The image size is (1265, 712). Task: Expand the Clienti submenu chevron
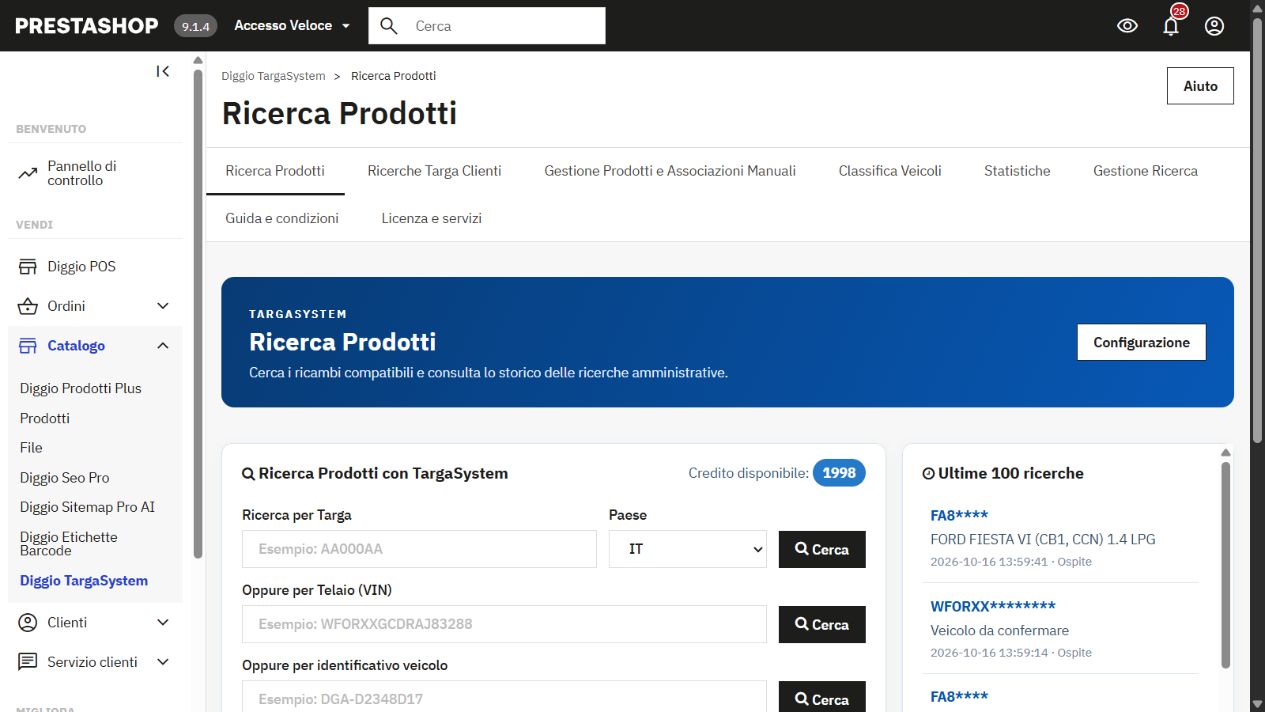point(163,622)
